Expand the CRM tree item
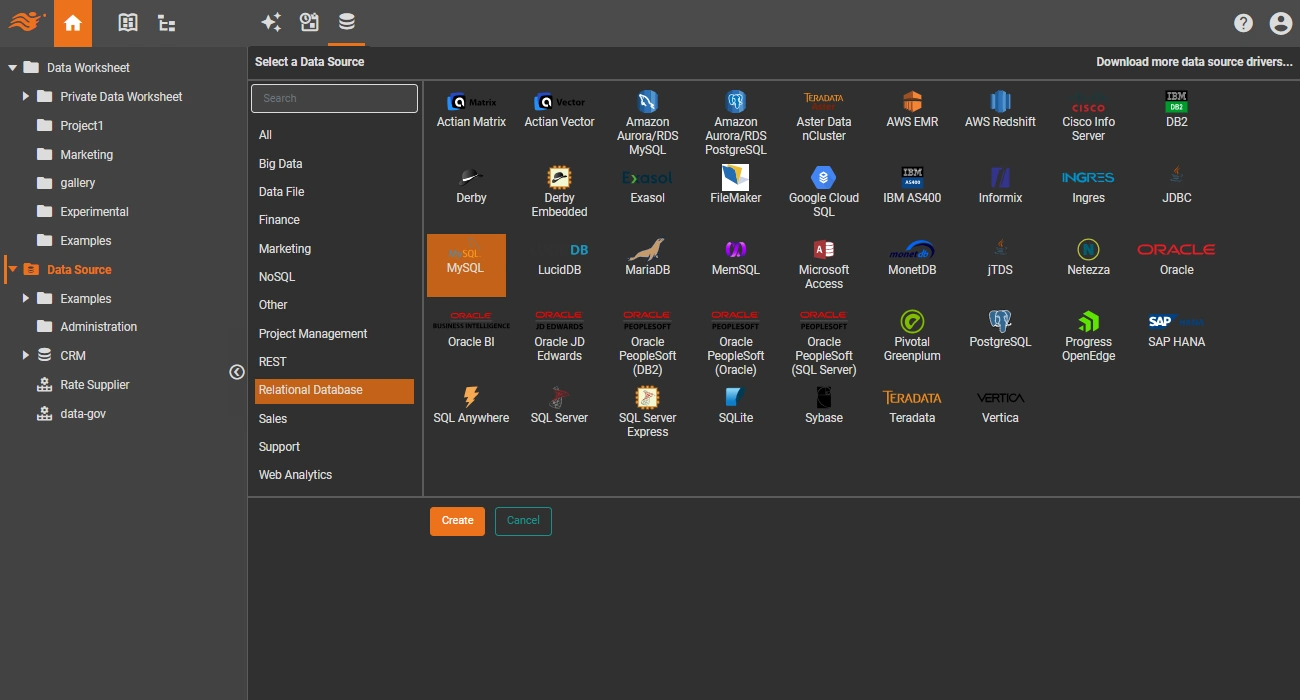This screenshot has width=1300, height=700. click(27, 355)
